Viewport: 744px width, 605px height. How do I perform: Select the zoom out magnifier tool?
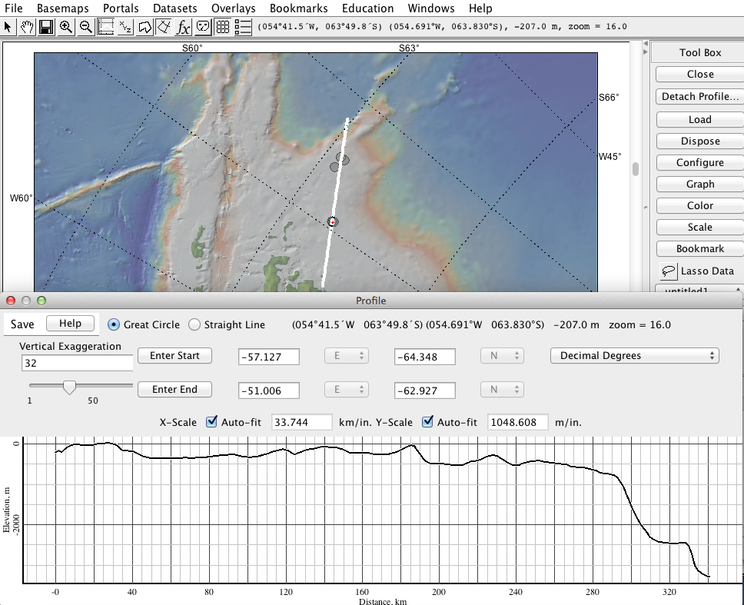(85, 26)
